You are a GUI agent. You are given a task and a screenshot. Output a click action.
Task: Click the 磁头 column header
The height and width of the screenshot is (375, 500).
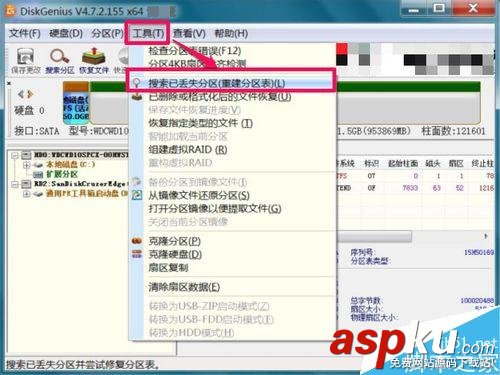click(x=433, y=163)
